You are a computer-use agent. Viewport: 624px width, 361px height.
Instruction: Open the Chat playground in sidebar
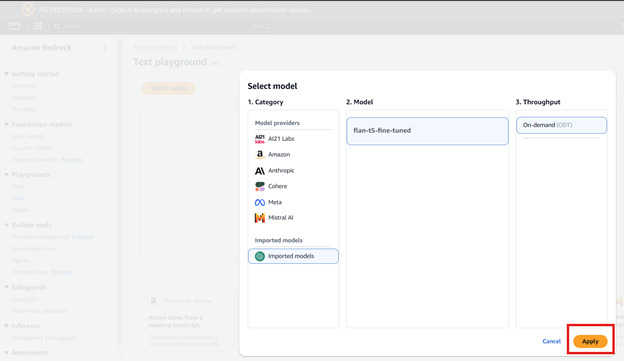(18, 186)
